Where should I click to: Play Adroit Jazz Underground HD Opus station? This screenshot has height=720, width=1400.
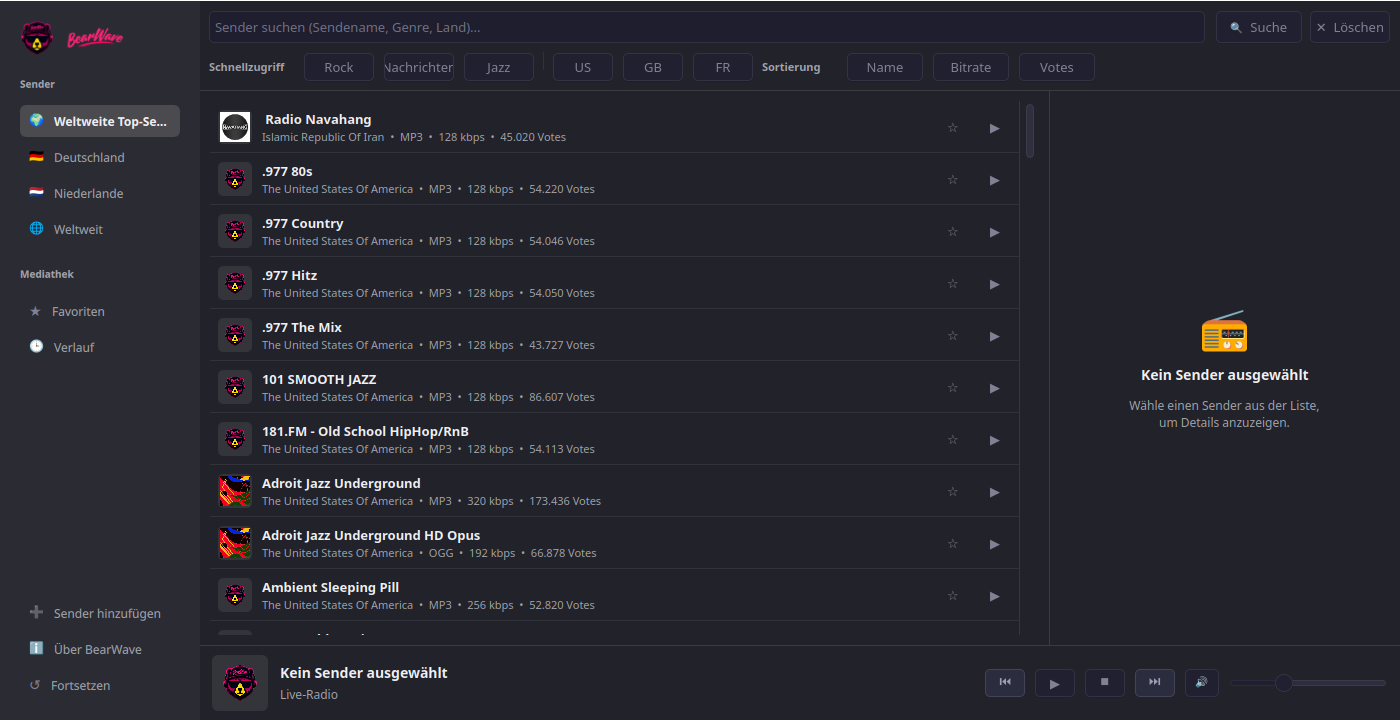coord(994,544)
